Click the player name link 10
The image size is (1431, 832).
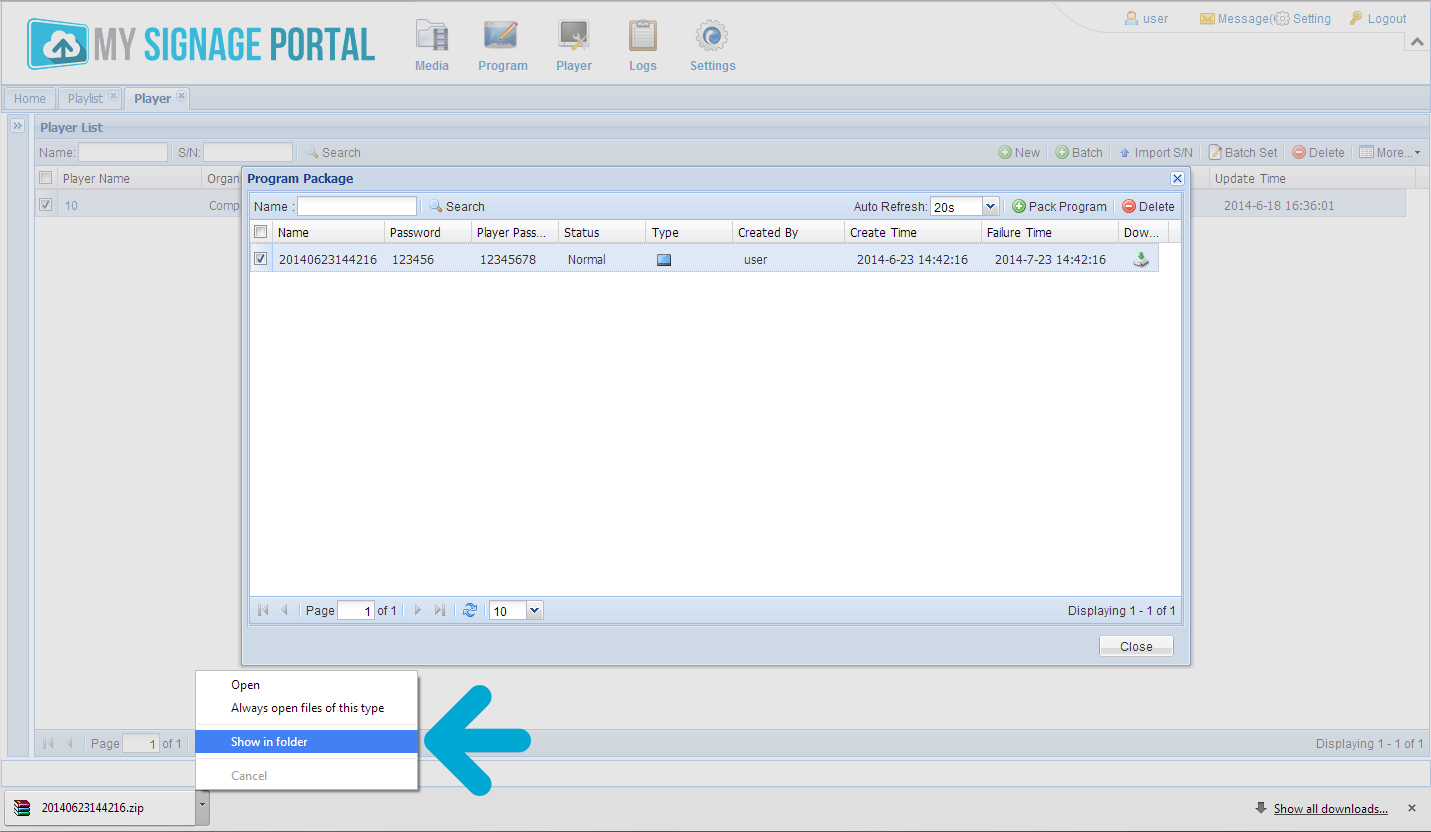71,205
